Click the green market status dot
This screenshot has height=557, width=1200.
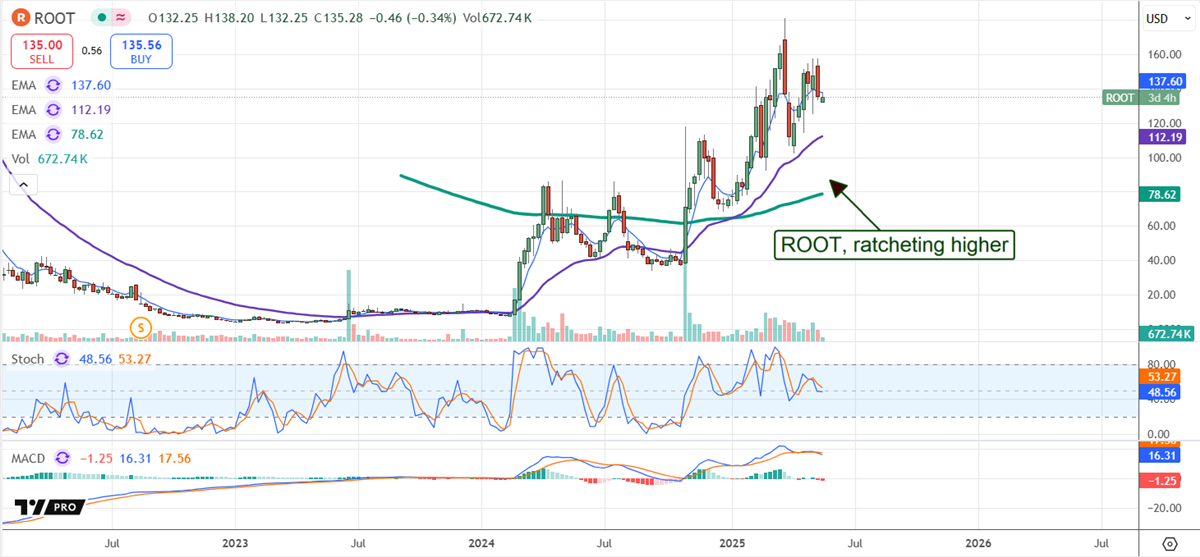pos(100,18)
